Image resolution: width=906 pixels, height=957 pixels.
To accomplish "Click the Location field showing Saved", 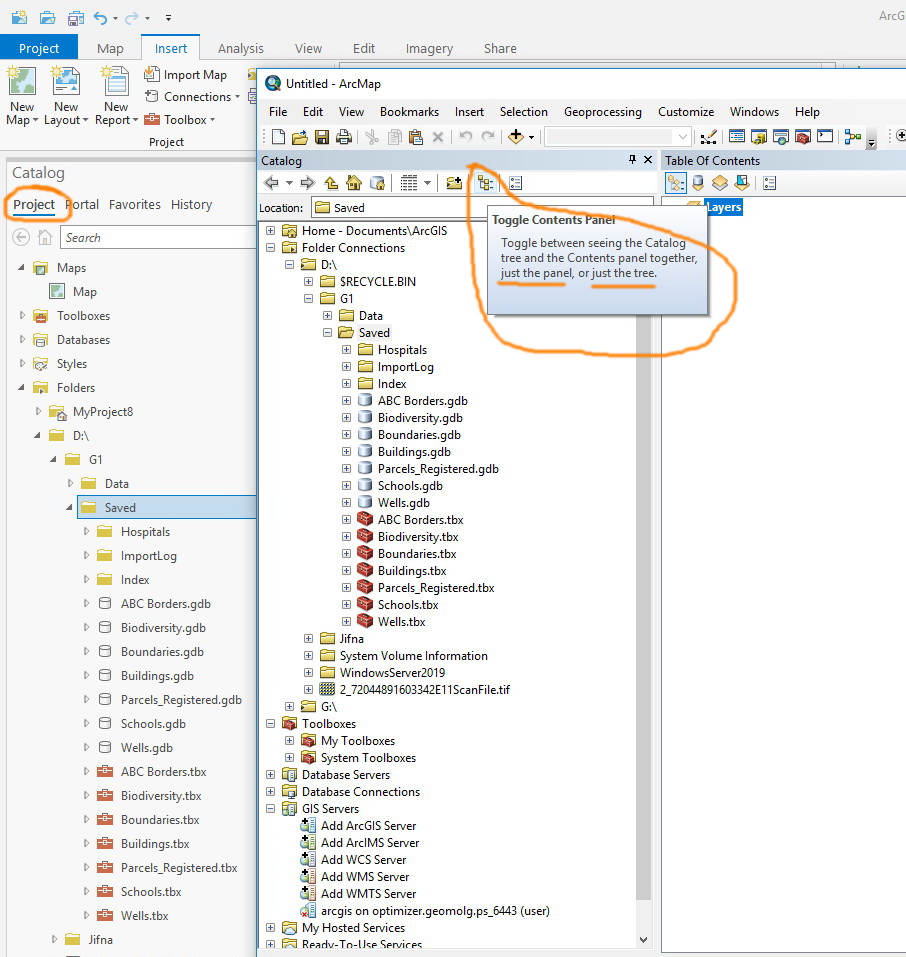I will click(482, 208).
